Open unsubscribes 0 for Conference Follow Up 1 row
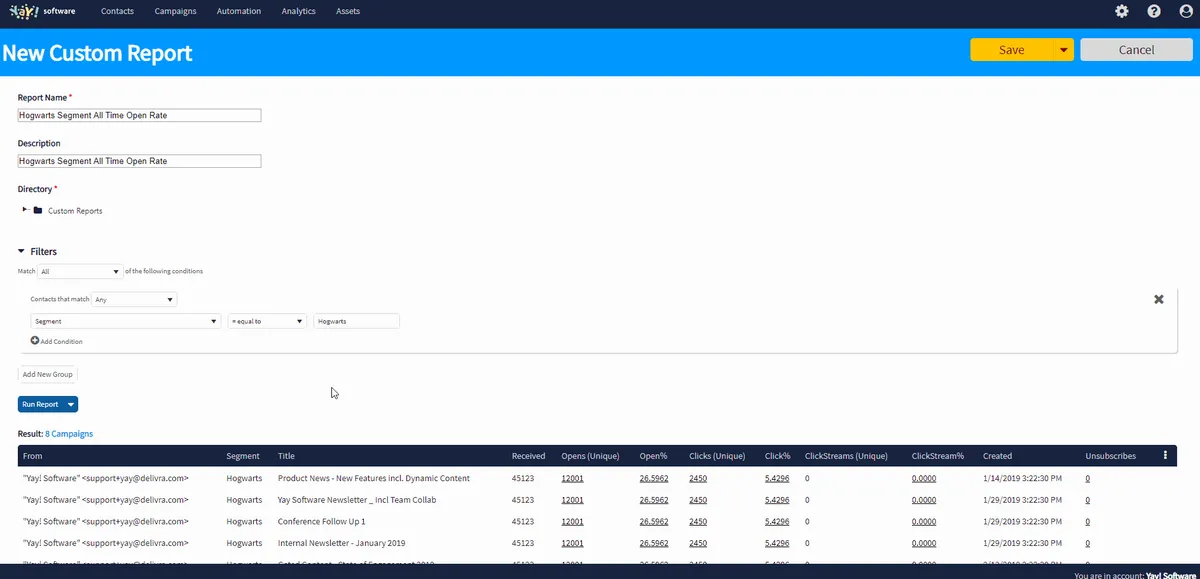The image size is (1200, 579). pyautogui.click(x=1087, y=521)
